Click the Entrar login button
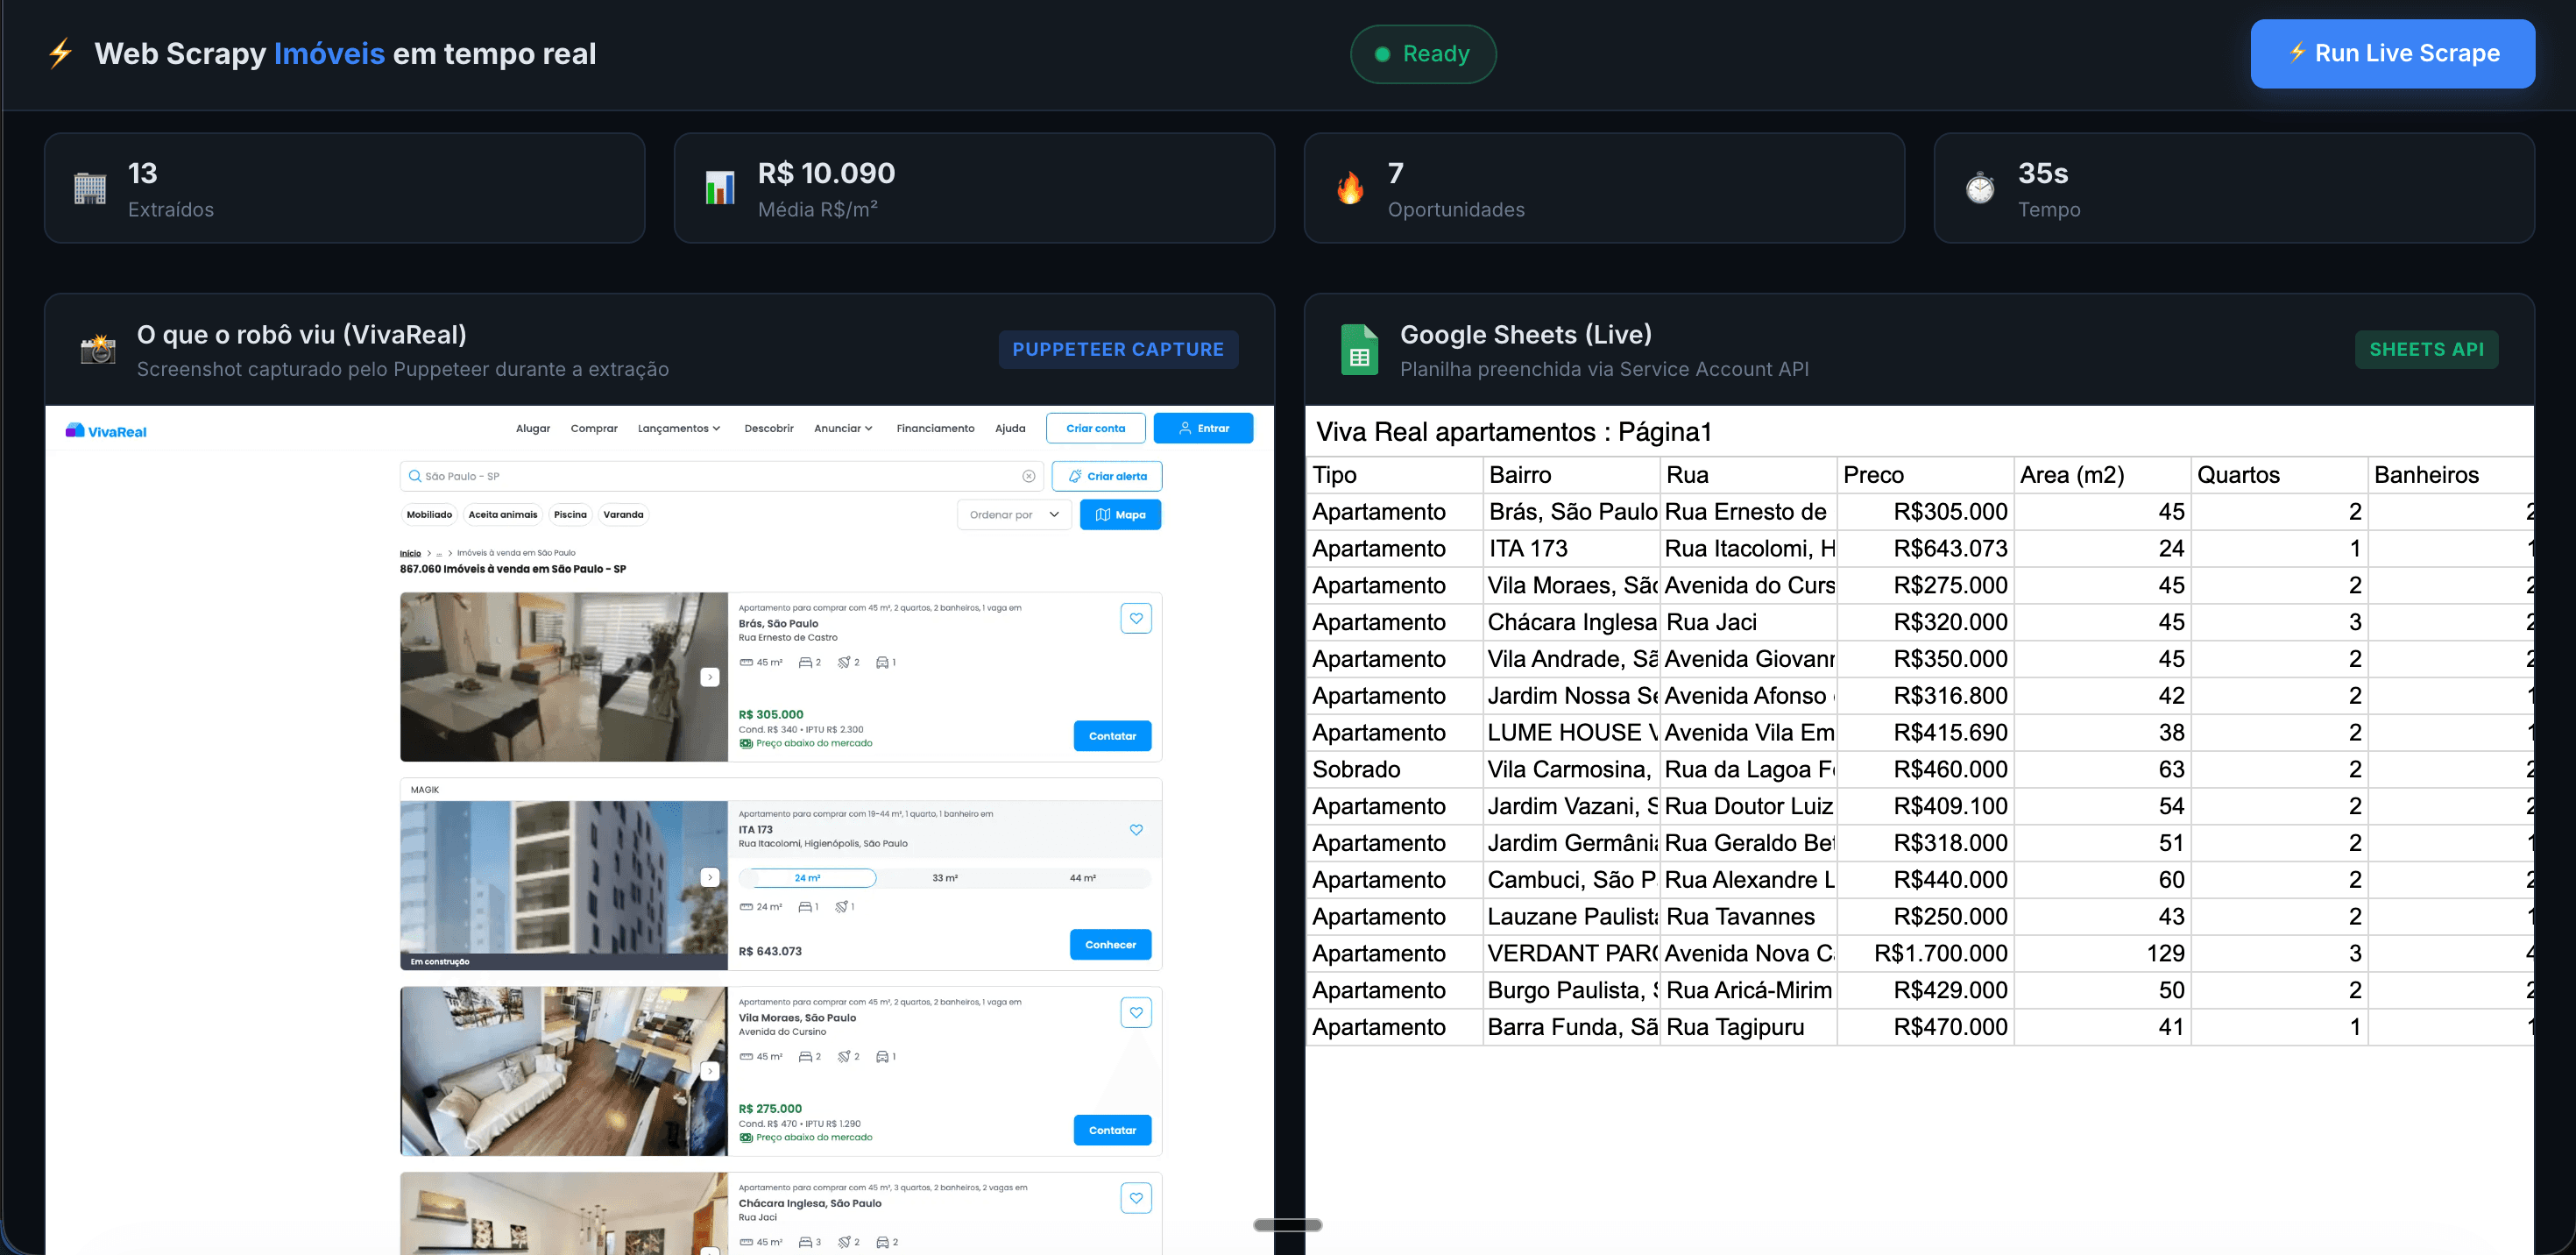The height and width of the screenshot is (1255, 2576). pyautogui.click(x=1203, y=428)
